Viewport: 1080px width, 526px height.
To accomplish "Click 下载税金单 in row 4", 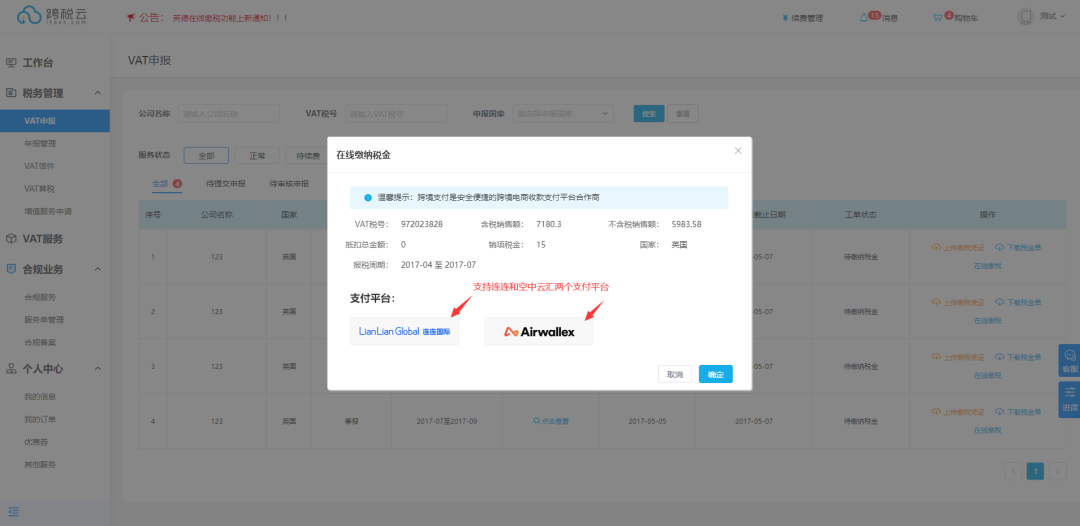I will 1018,412.
